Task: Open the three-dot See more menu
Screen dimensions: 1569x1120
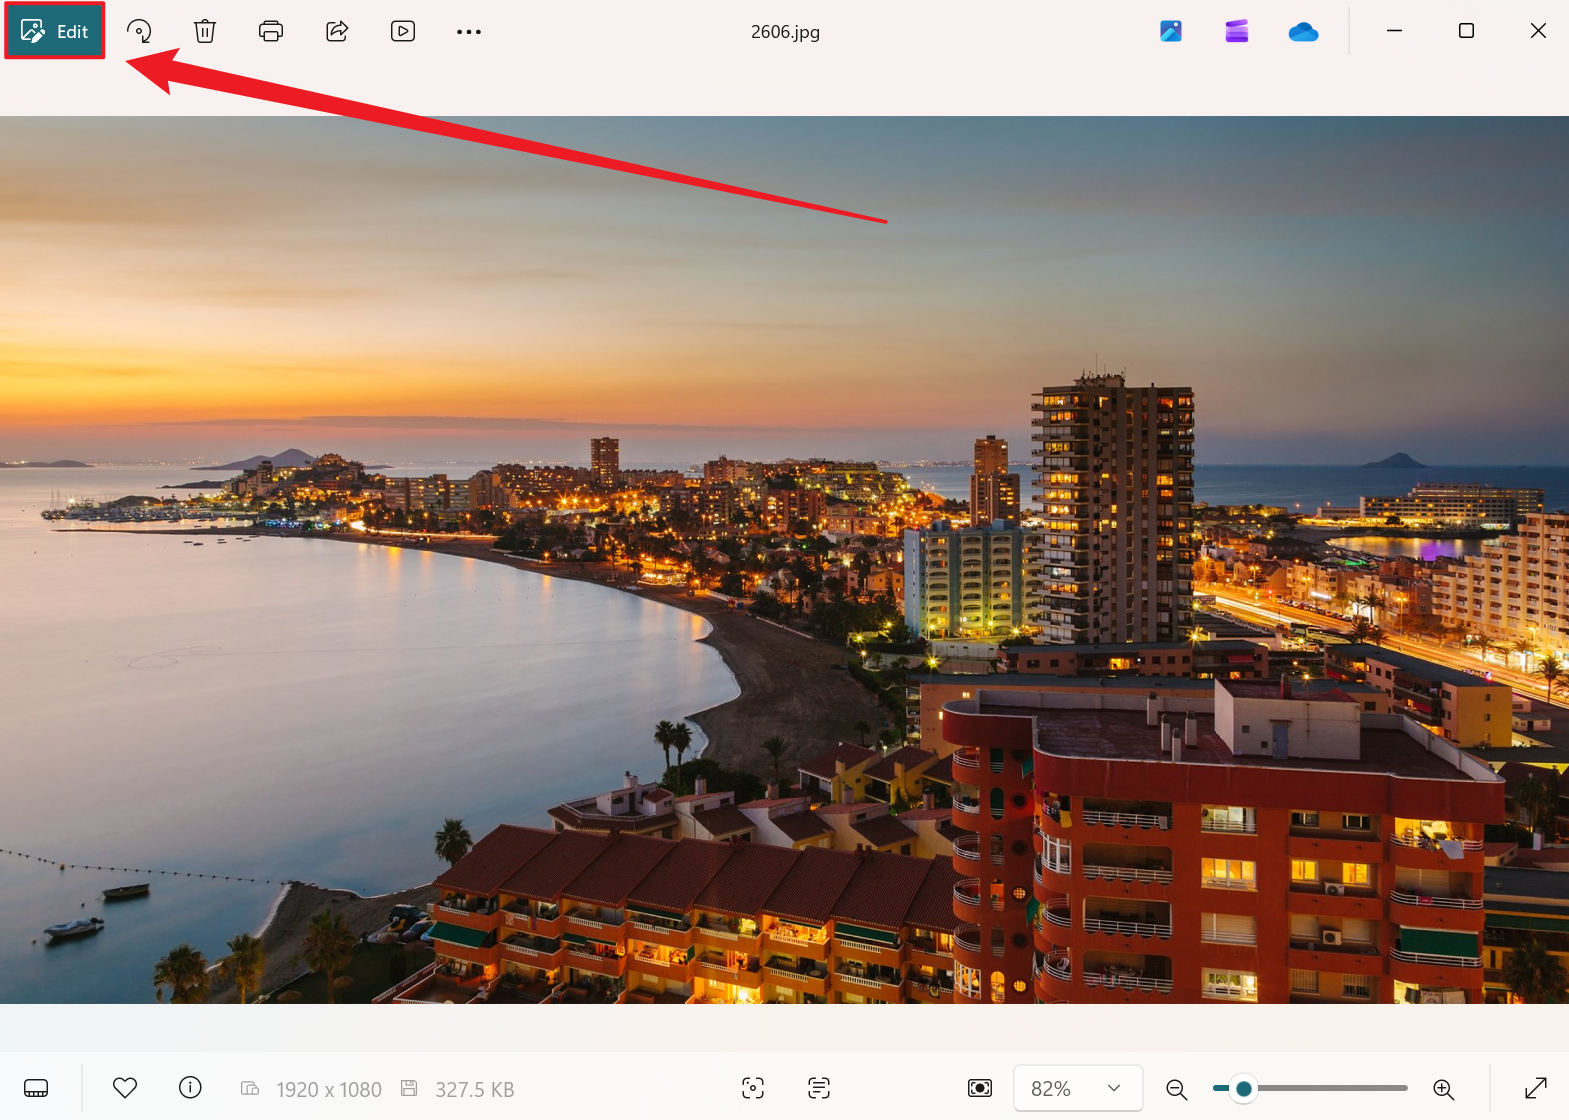Action: pos(469,32)
